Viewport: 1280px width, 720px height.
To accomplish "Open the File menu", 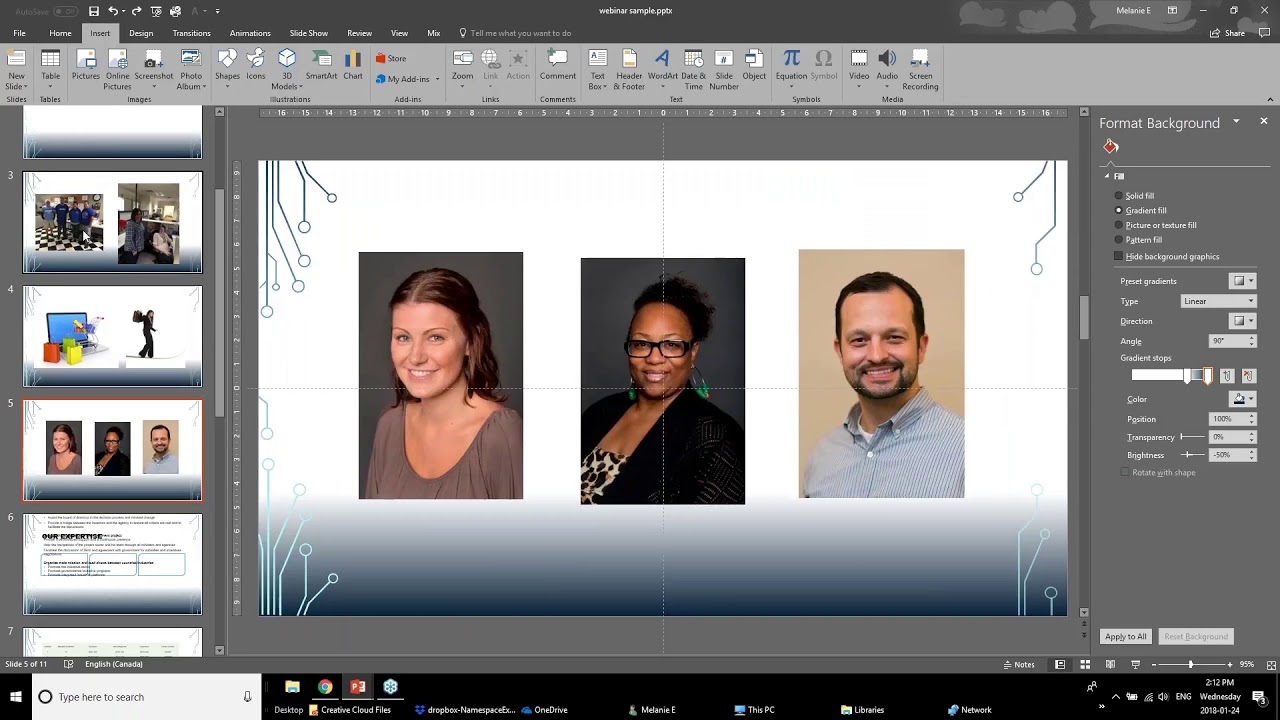I will 19,33.
